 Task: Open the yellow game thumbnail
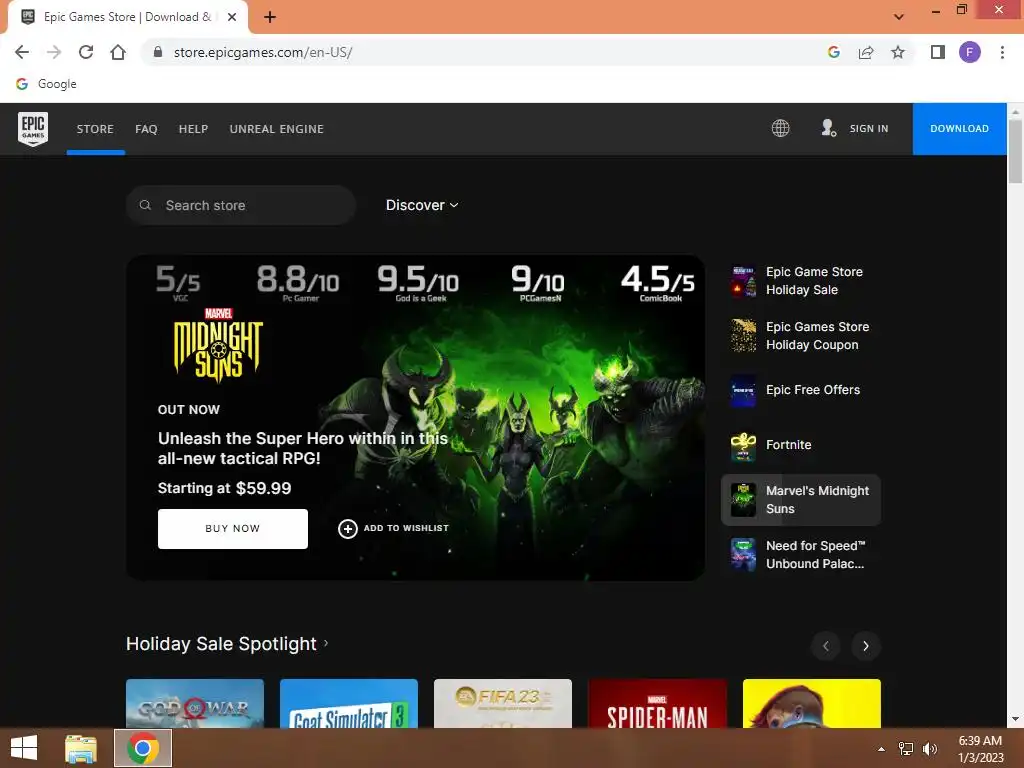pos(812,703)
